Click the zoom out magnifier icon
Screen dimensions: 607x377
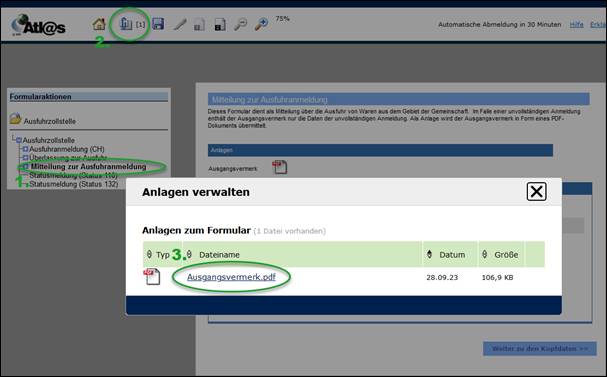(x=240, y=24)
